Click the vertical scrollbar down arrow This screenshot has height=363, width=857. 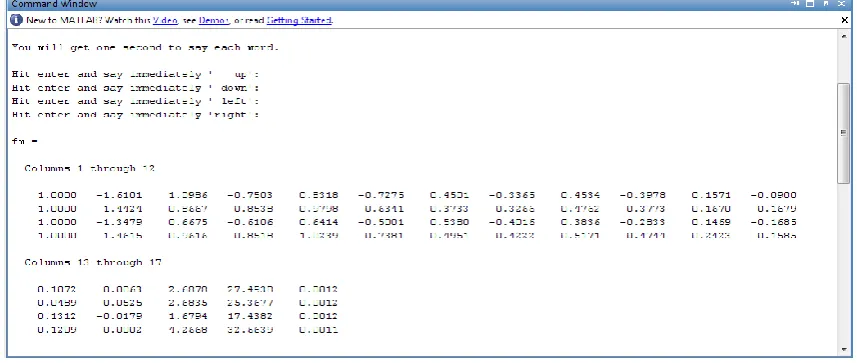point(844,348)
